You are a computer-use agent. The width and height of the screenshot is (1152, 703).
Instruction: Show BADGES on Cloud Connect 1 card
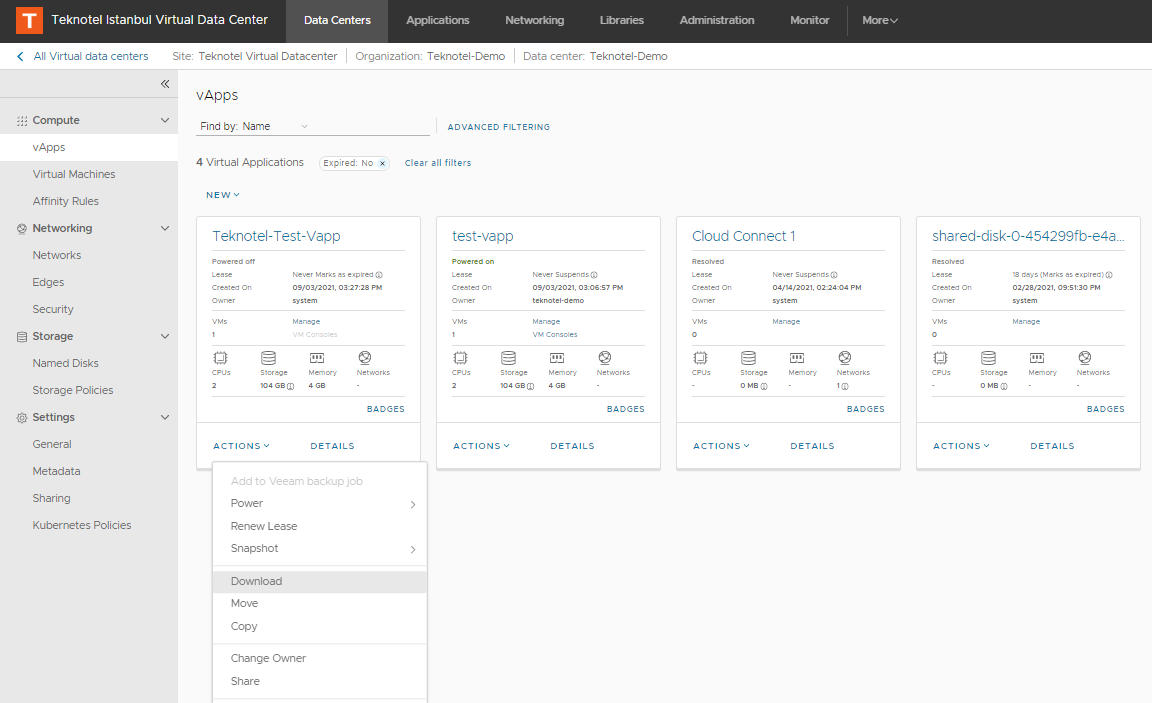[x=865, y=409]
